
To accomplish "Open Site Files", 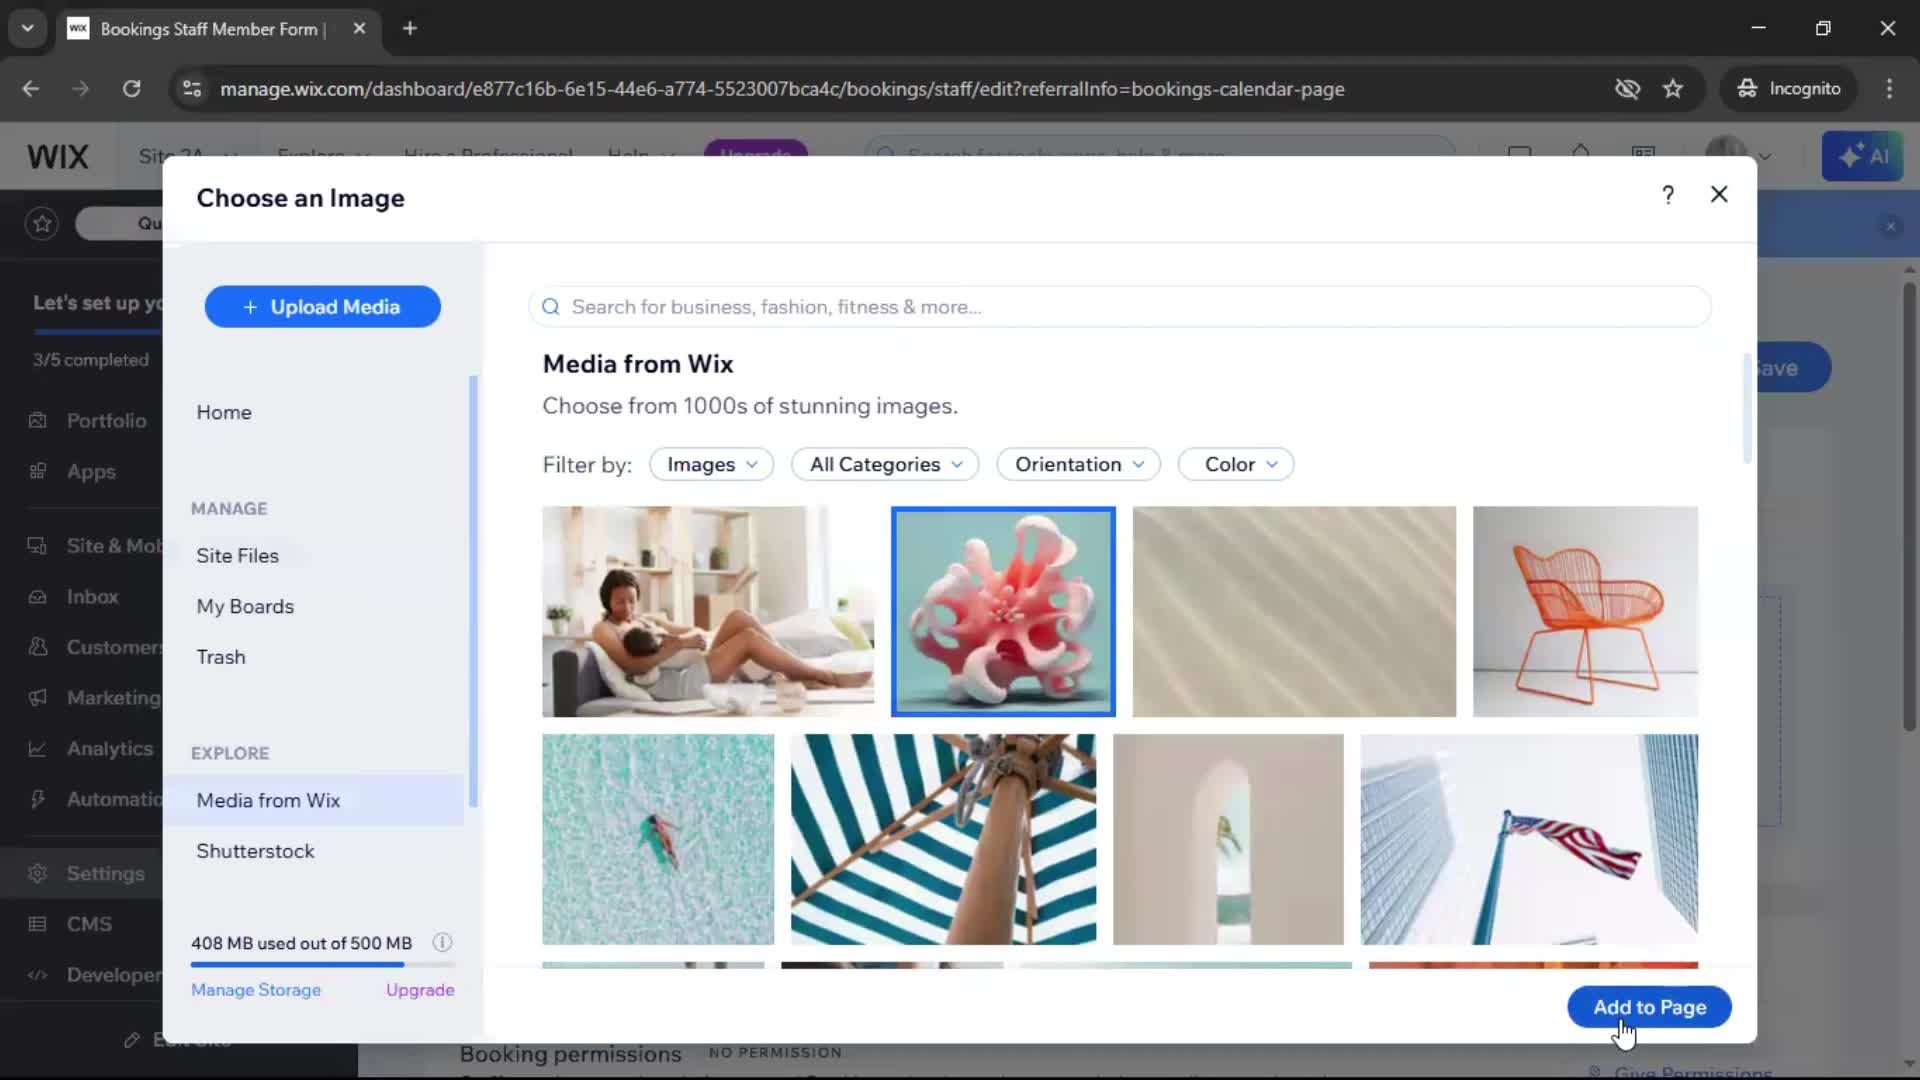I will [x=237, y=555].
